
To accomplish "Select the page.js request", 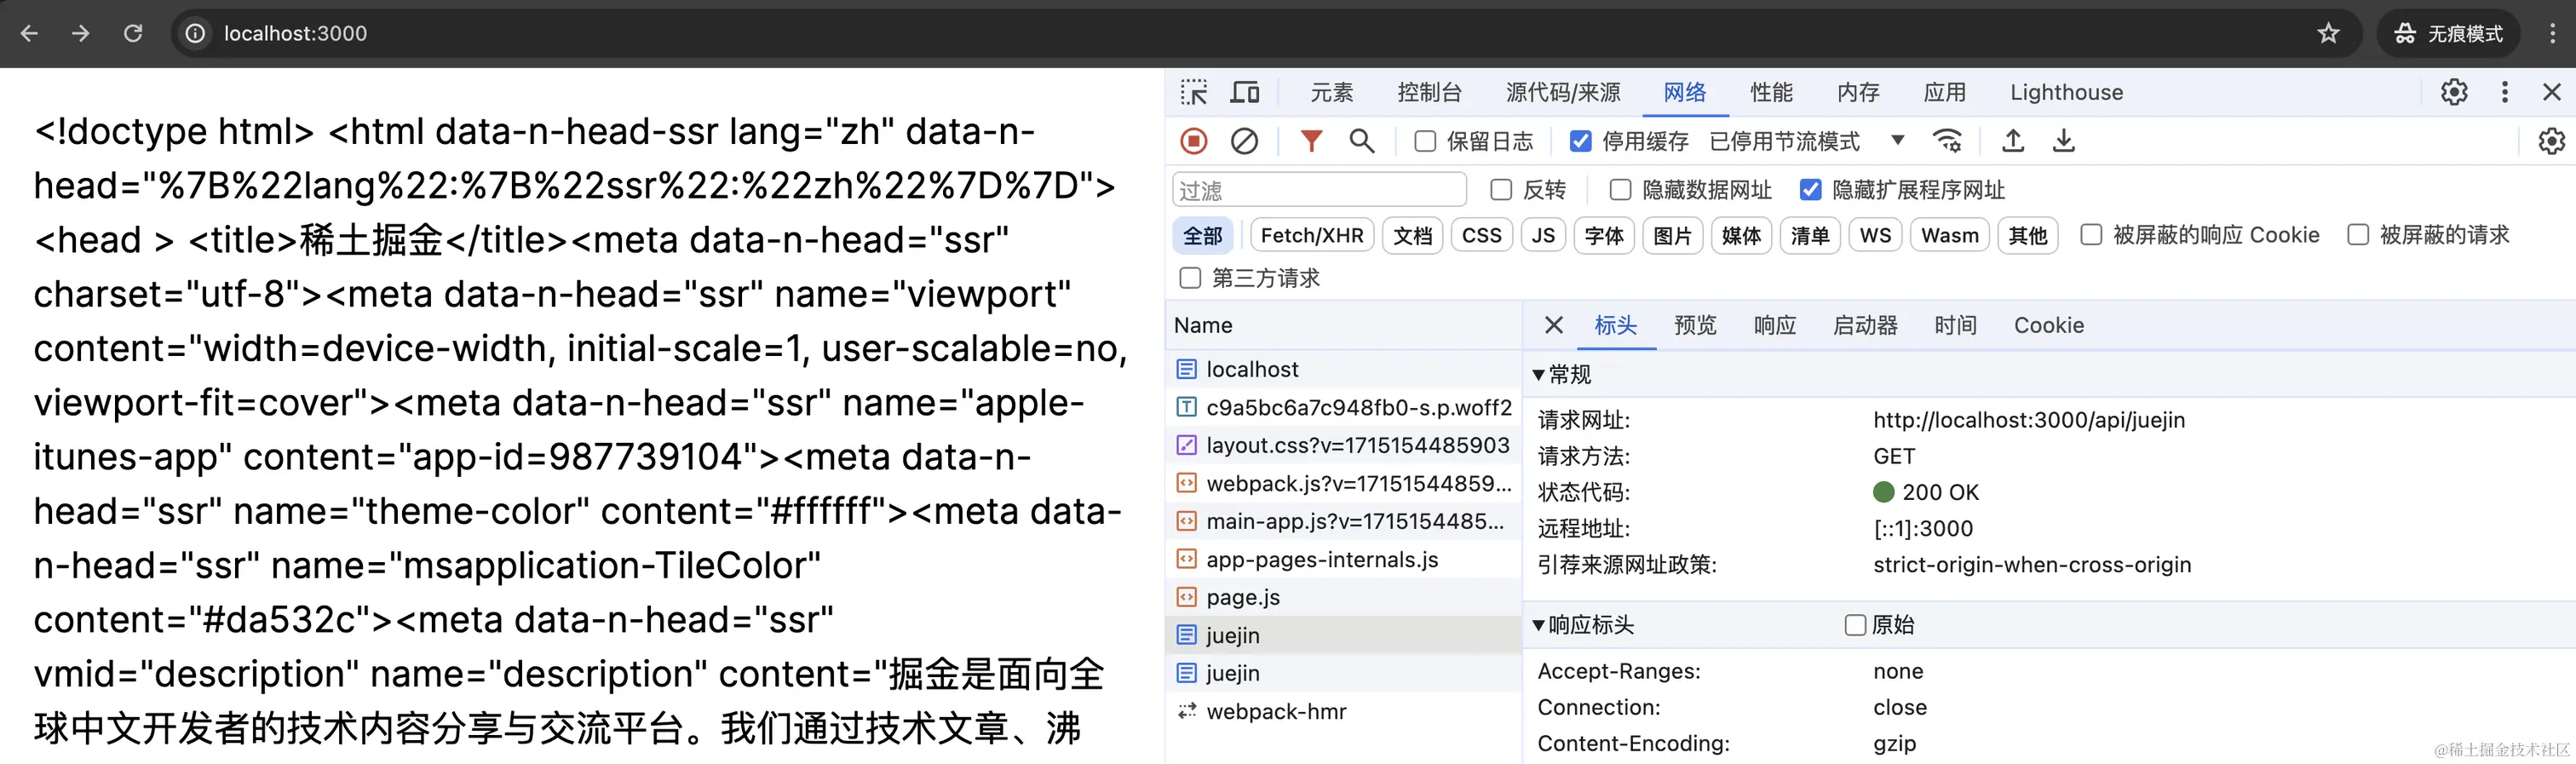I will coord(1343,597).
